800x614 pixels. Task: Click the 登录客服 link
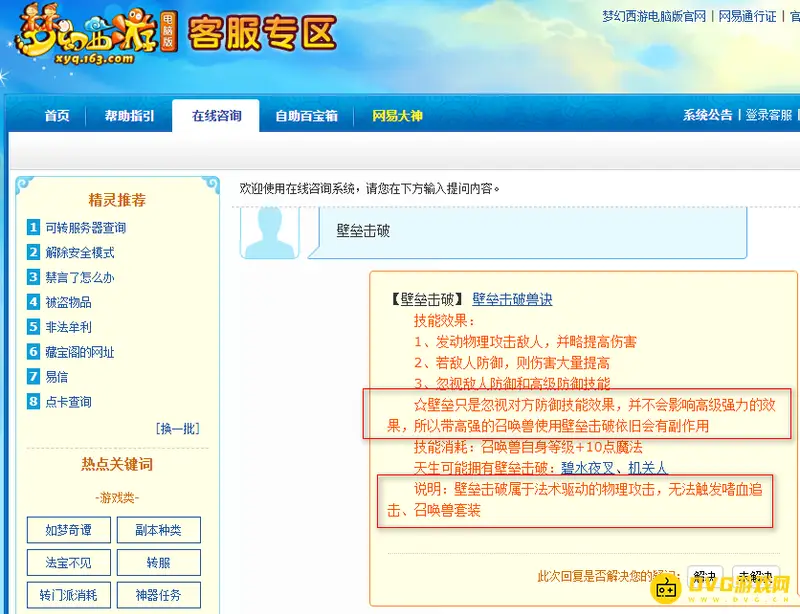769,115
